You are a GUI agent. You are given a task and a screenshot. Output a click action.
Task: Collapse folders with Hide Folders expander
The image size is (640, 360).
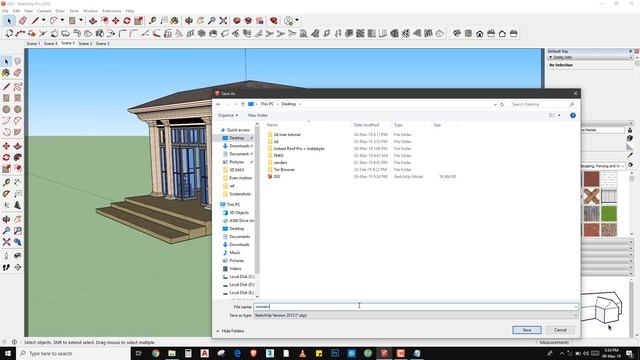(231, 331)
